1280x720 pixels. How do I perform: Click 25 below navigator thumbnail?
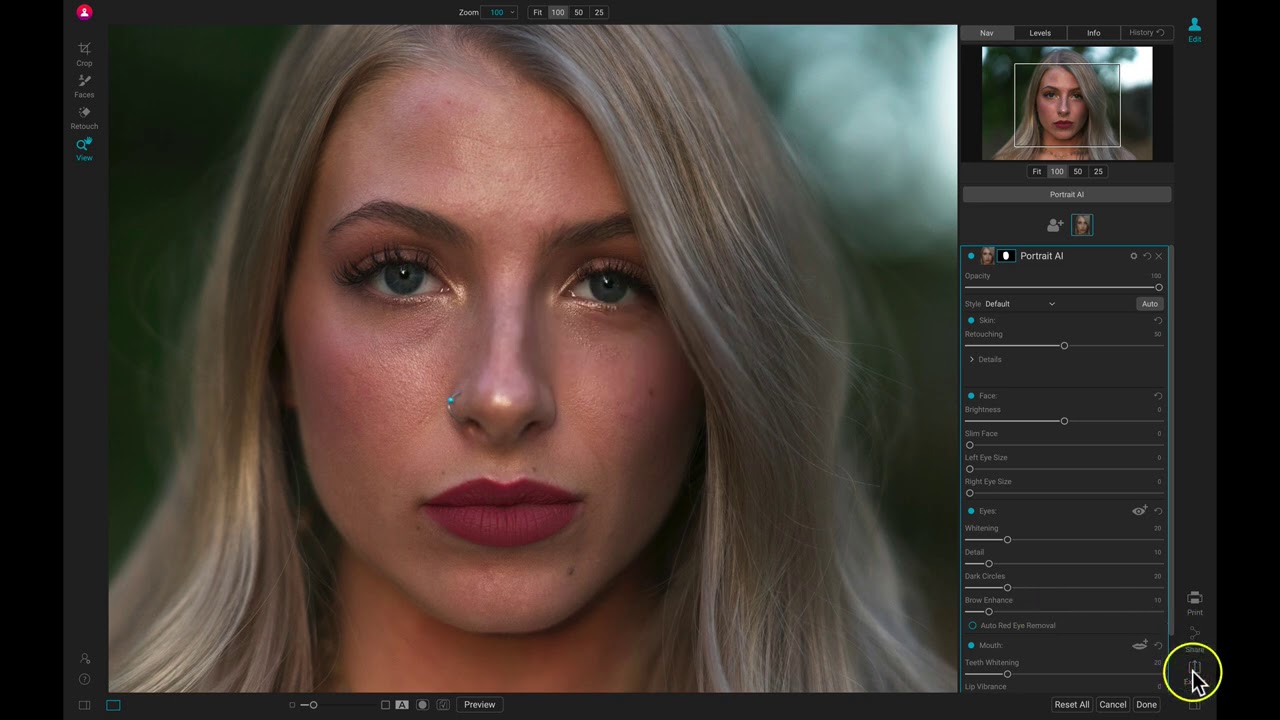pos(1098,171)
